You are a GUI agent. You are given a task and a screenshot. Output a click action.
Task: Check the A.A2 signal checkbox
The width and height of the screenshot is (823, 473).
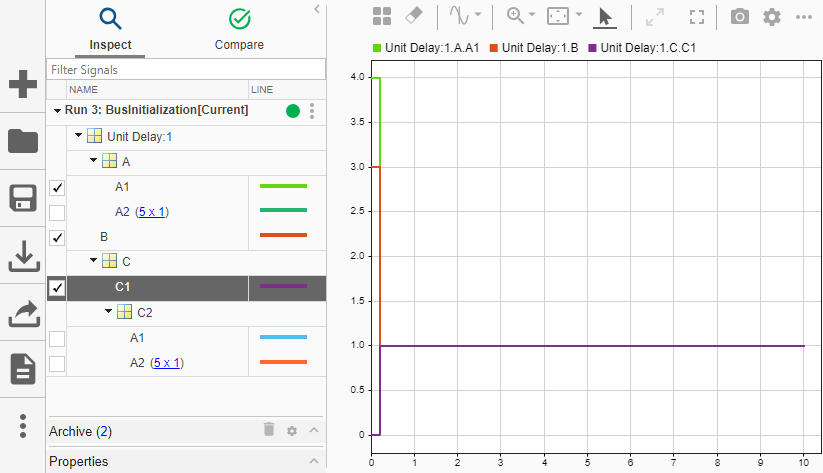[x=57, y=213]
